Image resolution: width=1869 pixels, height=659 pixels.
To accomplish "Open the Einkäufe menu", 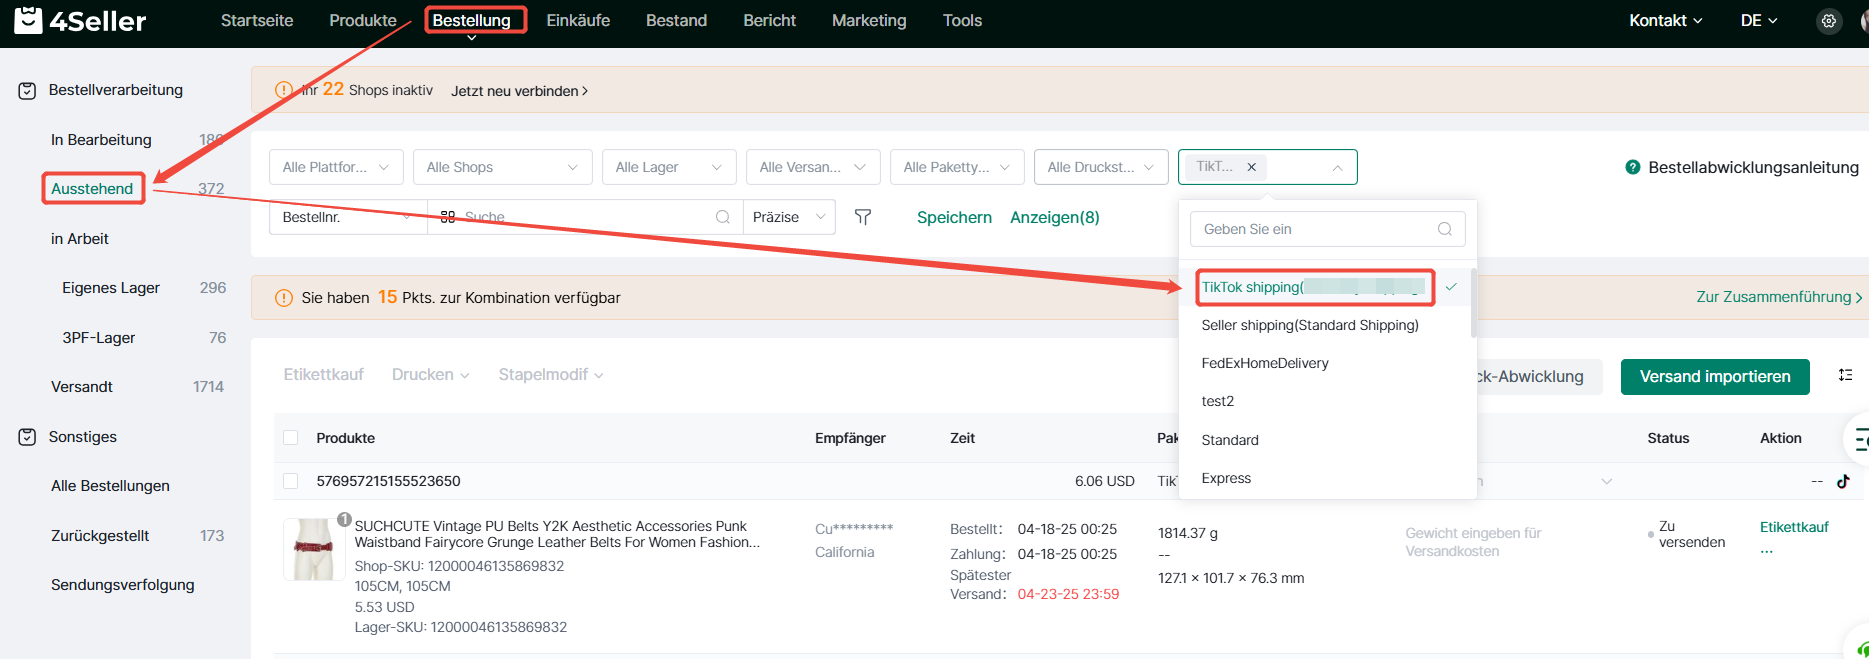I will (x=578, y=20).
